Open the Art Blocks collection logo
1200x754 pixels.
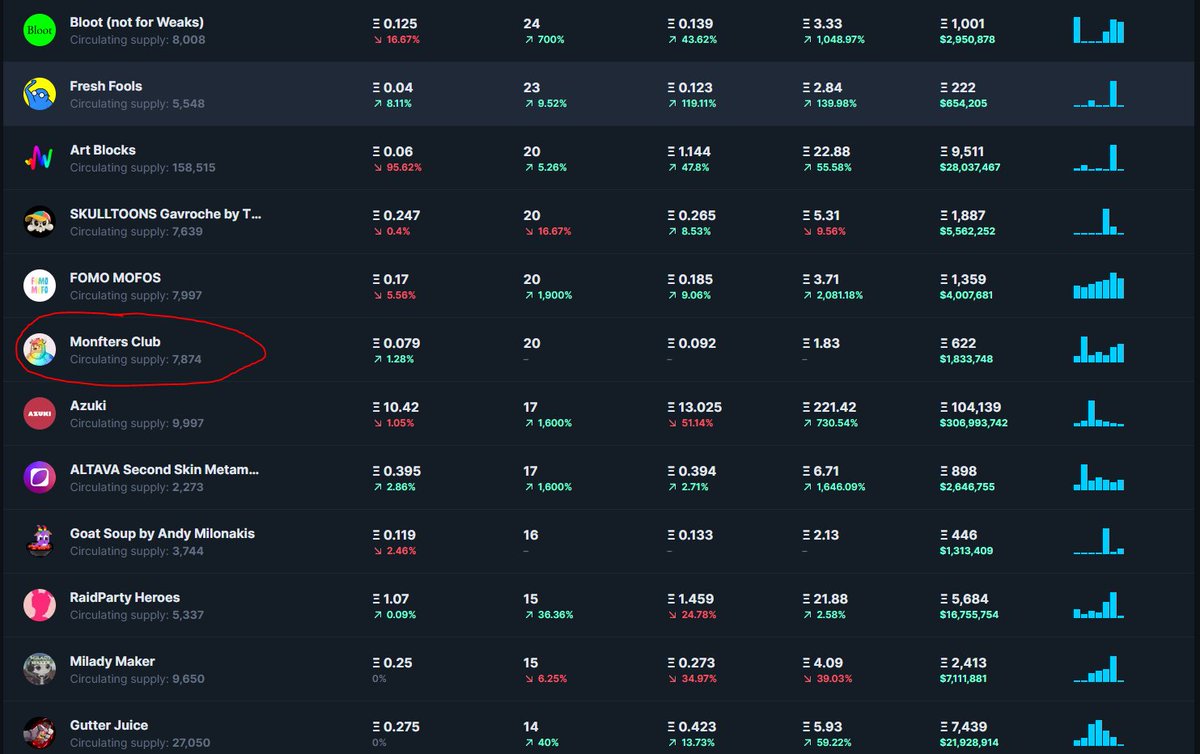click(x=39, y=158)
